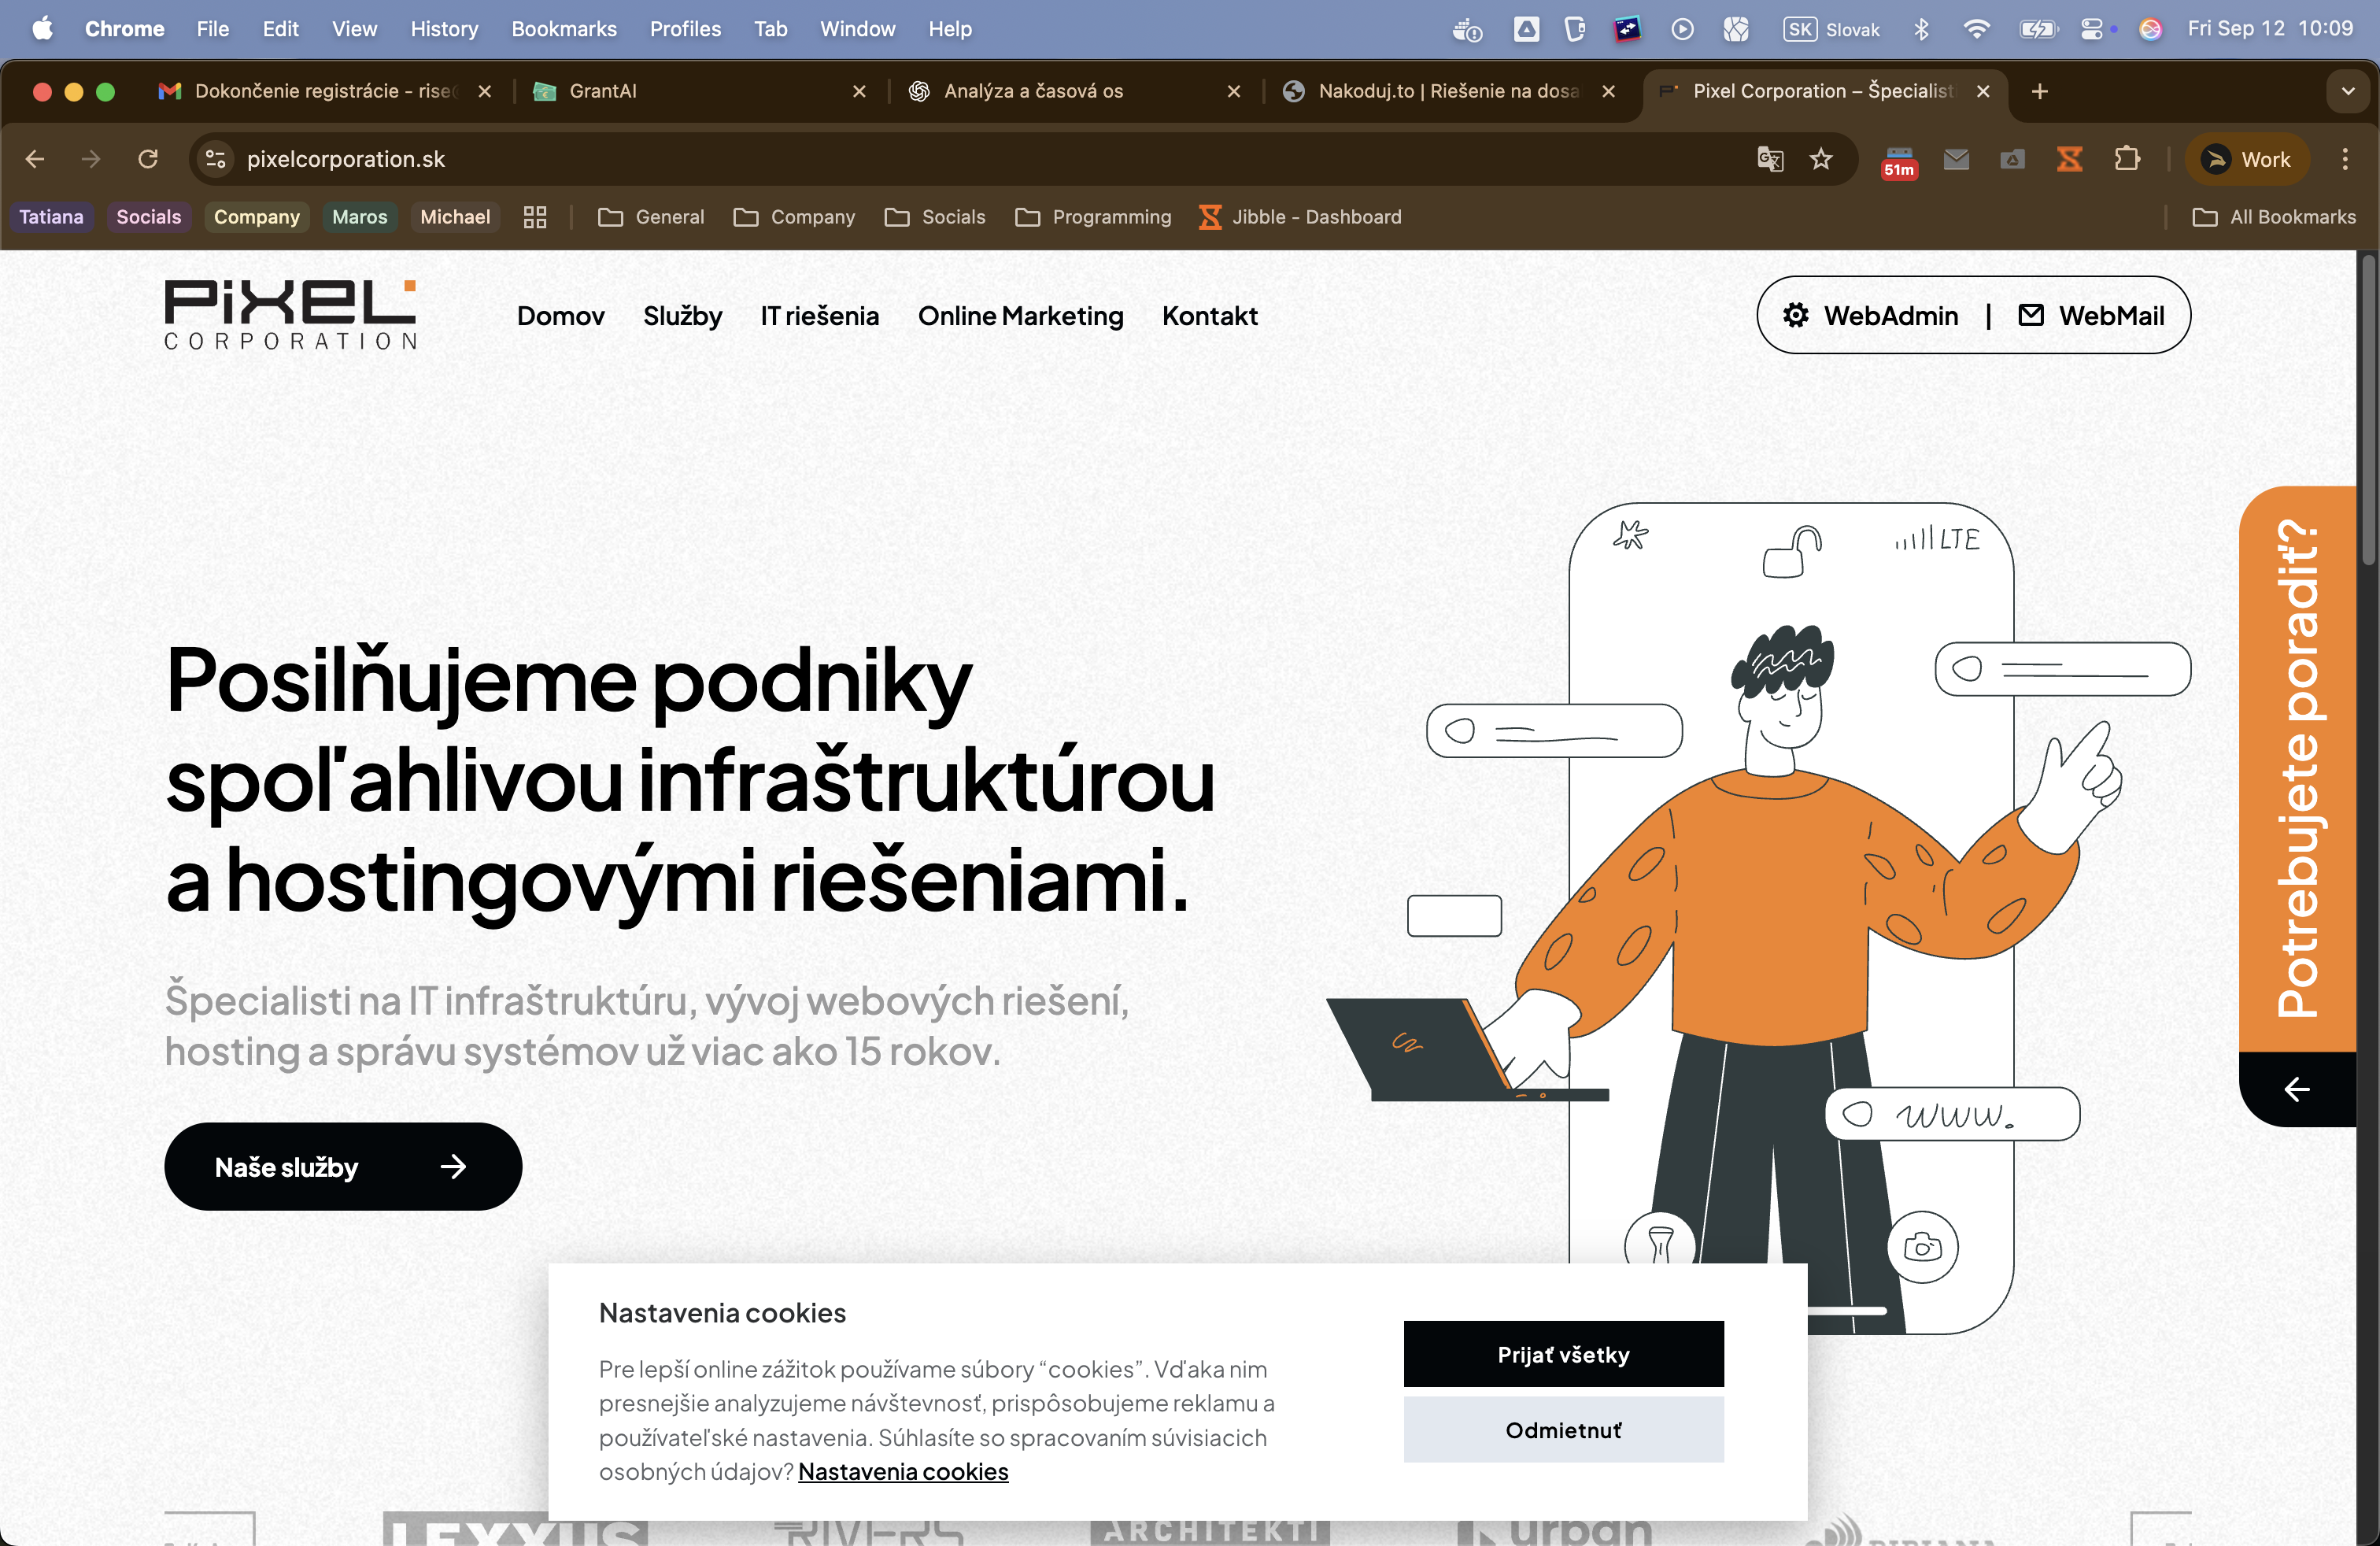Switch the Slovak keyboard input source
This screenshot has width=2380, height=1546.
click(1831, 29)
